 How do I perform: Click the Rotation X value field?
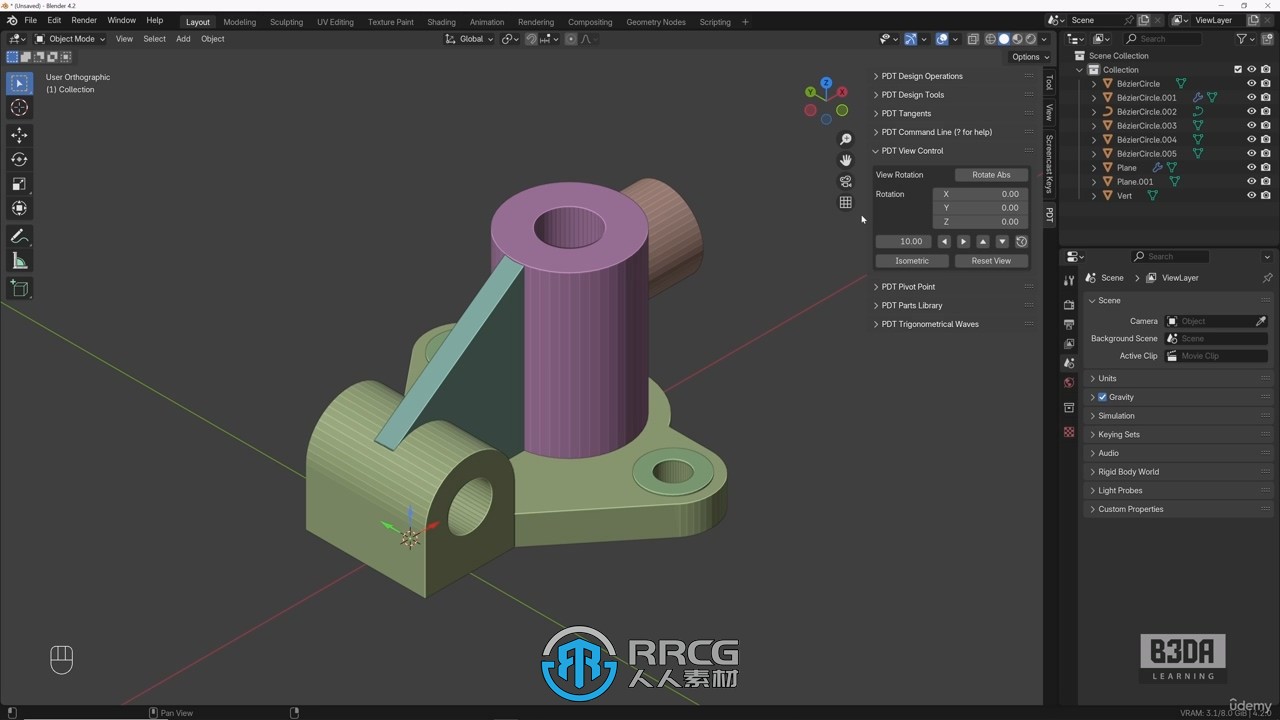980,194
